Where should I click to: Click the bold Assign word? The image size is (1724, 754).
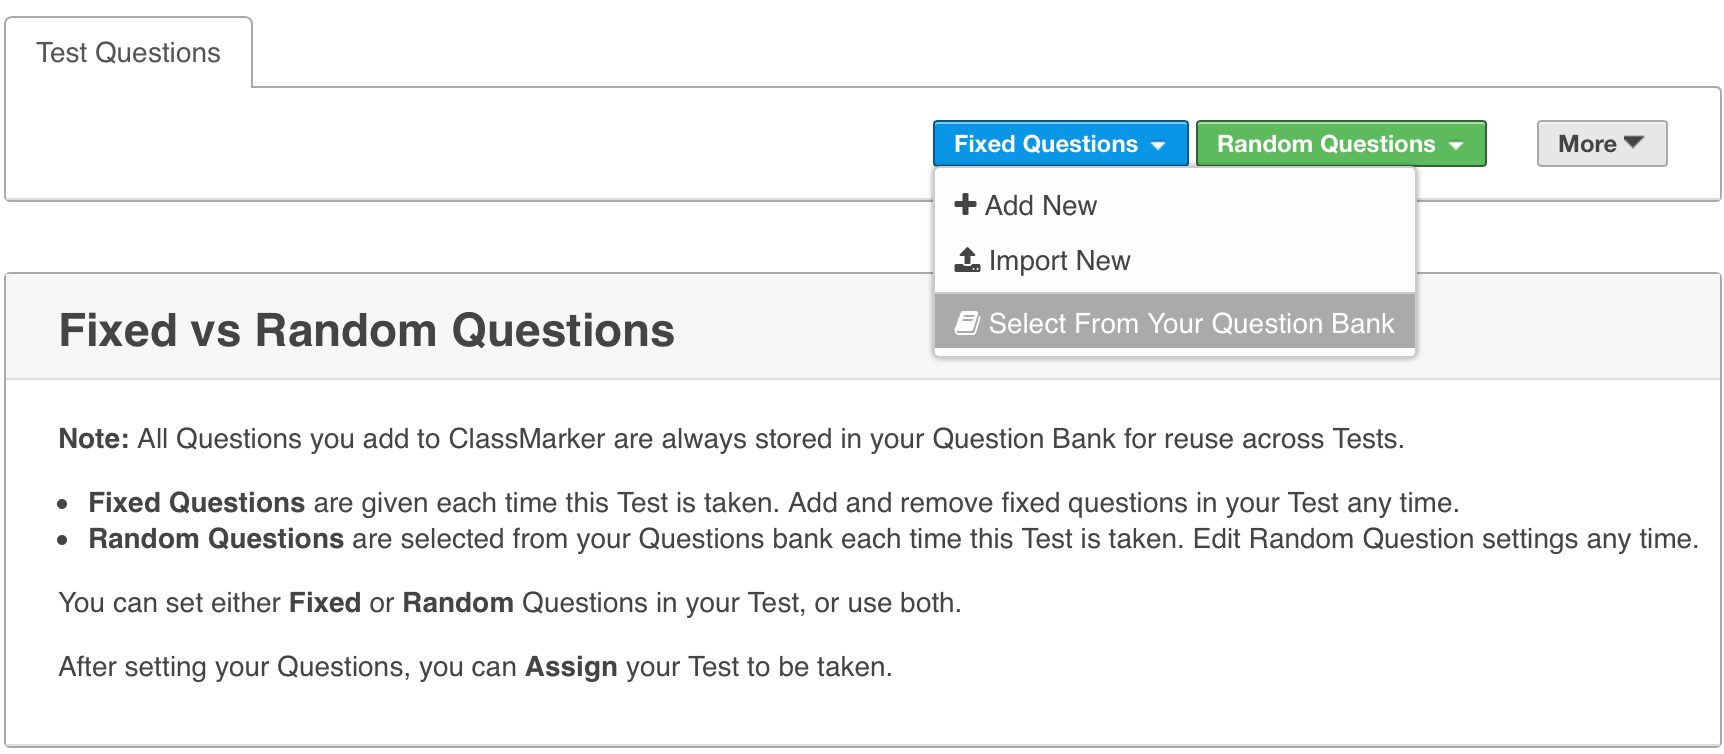coord(571,667)
